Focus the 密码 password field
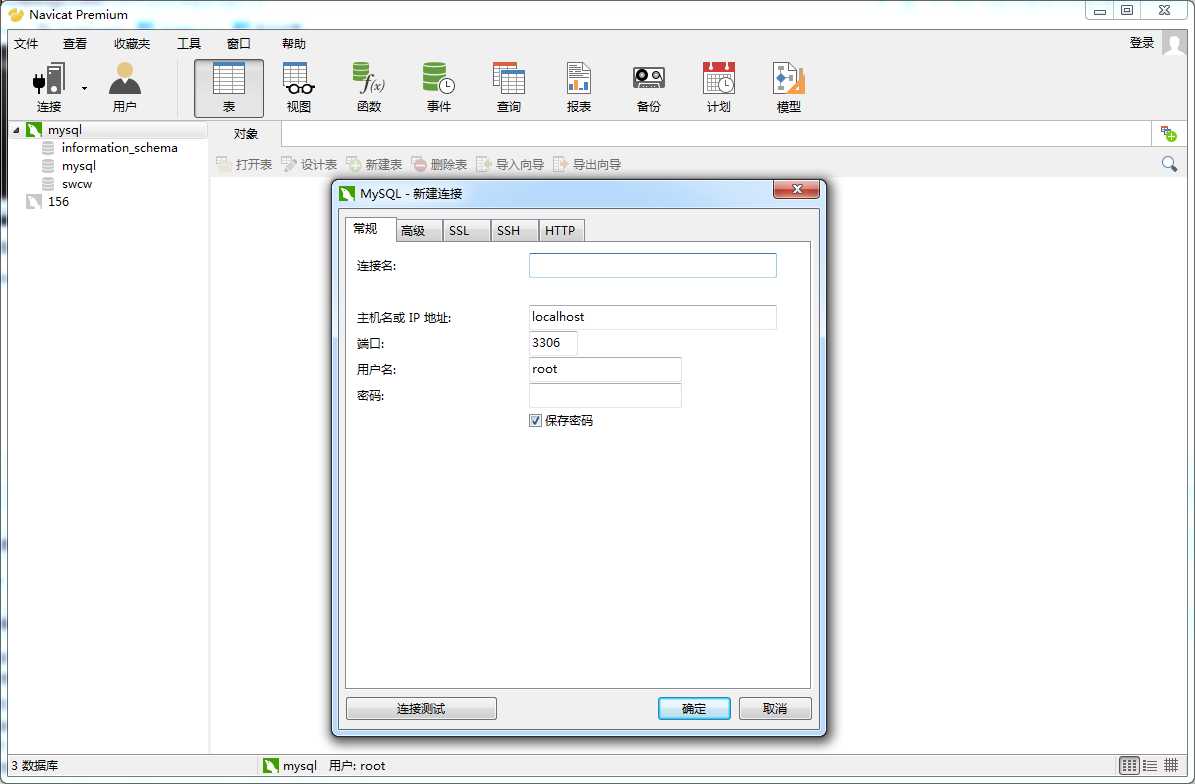Image resolution: width=1195 pixels, height=784 pixels. coord(605,395)
